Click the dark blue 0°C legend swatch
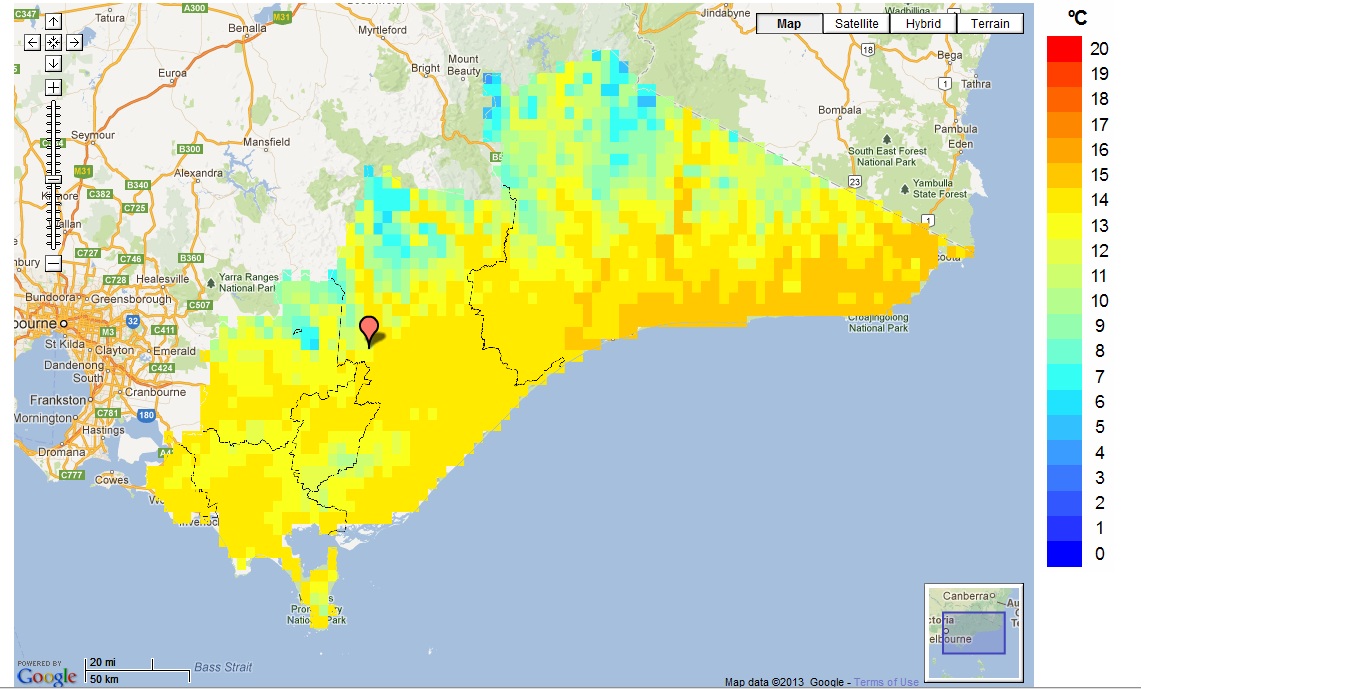The width and height of the screenshot is (1360, 689). click(1064, 554)
